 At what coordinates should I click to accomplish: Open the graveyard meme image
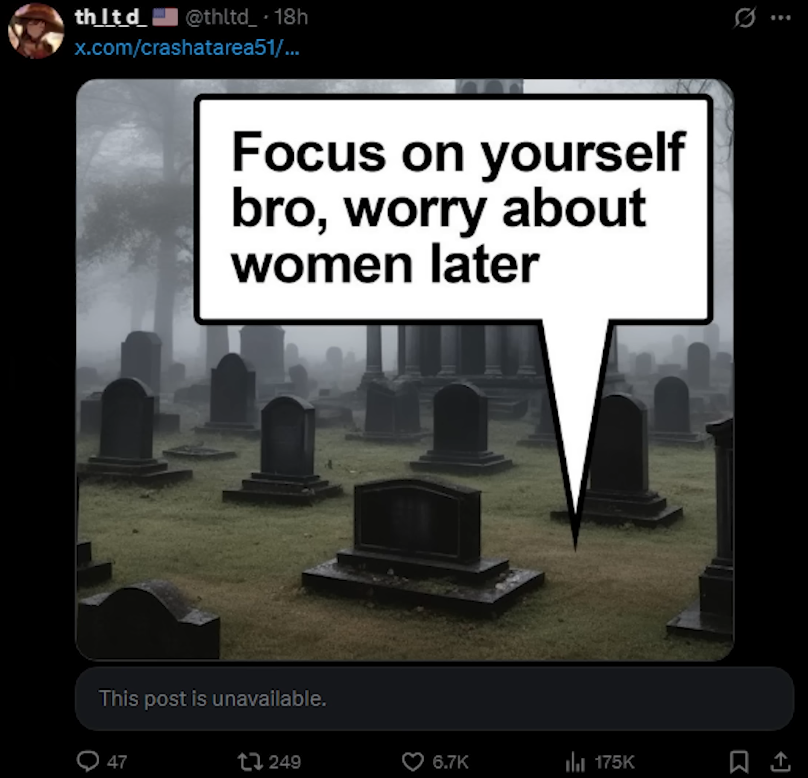405,369
